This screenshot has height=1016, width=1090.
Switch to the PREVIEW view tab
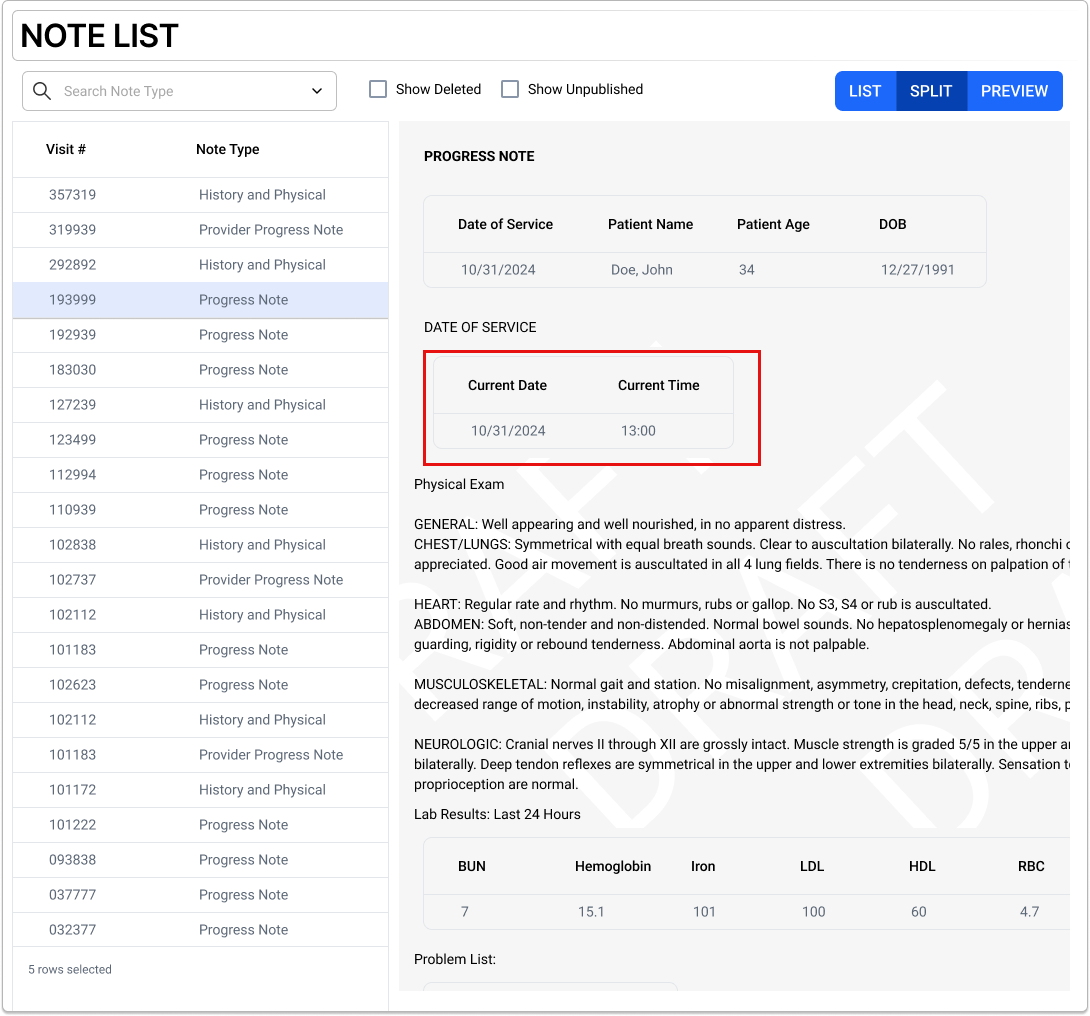click(x=1014, y=91)
